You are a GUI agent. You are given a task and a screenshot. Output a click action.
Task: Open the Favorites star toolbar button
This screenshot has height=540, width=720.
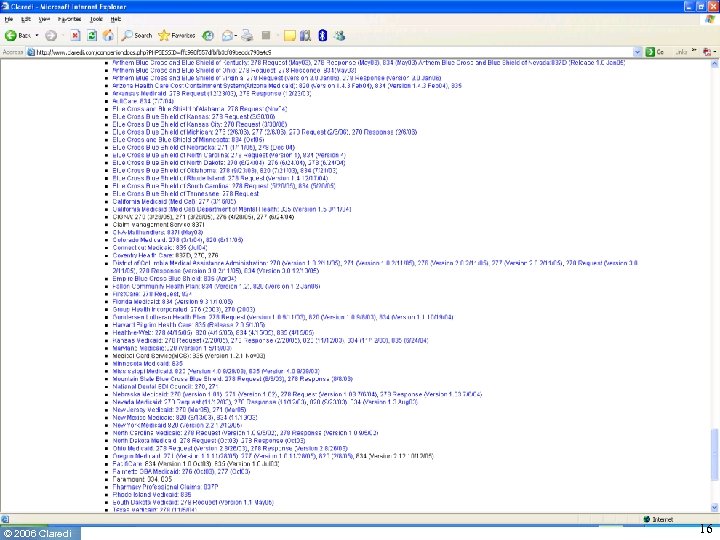[177, 35]
